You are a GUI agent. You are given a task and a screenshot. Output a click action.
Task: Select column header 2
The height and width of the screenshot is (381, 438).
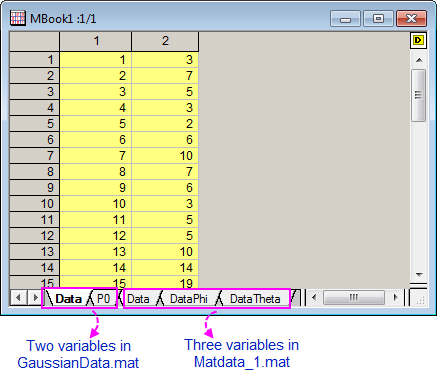pyautogui.click(x=165, y=42)
